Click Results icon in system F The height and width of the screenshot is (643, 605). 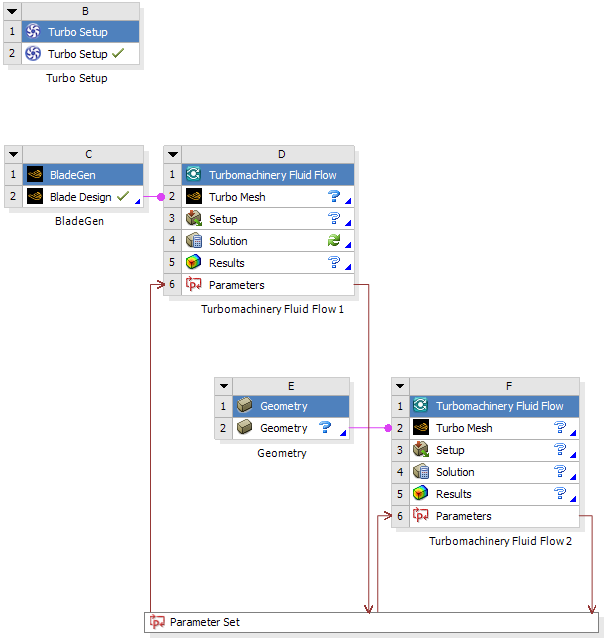click(421, 494)
